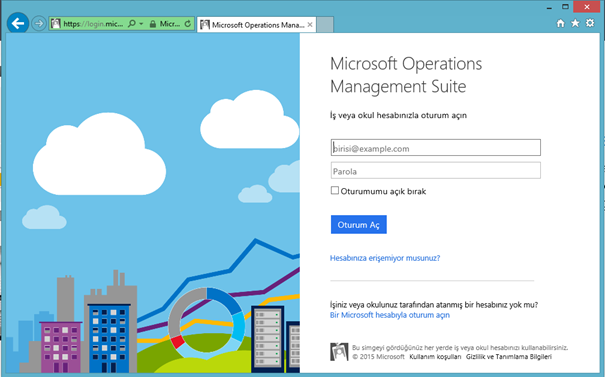Close the Microsoft Operations Management tab
Screen dimensions: 605x377
[310, 25]
